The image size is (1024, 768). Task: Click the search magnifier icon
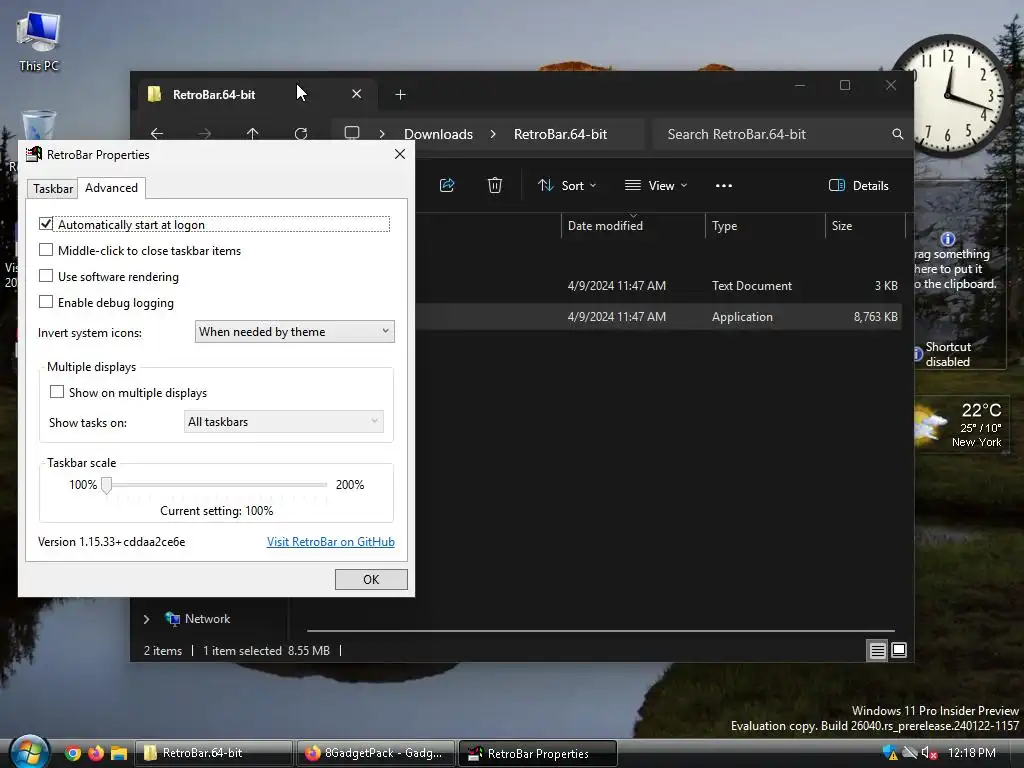point(898,134)
